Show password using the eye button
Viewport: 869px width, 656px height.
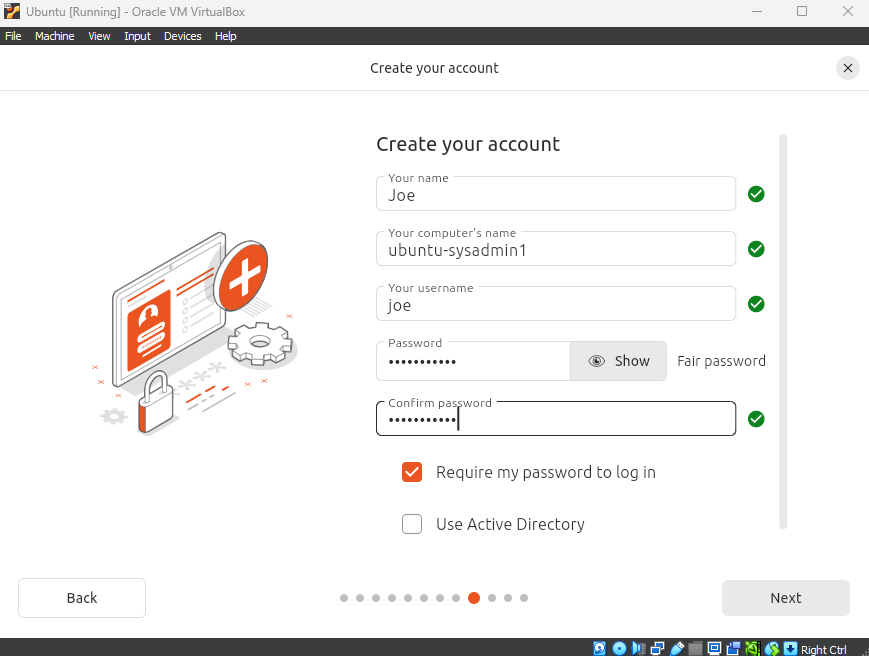coord(618,361)
